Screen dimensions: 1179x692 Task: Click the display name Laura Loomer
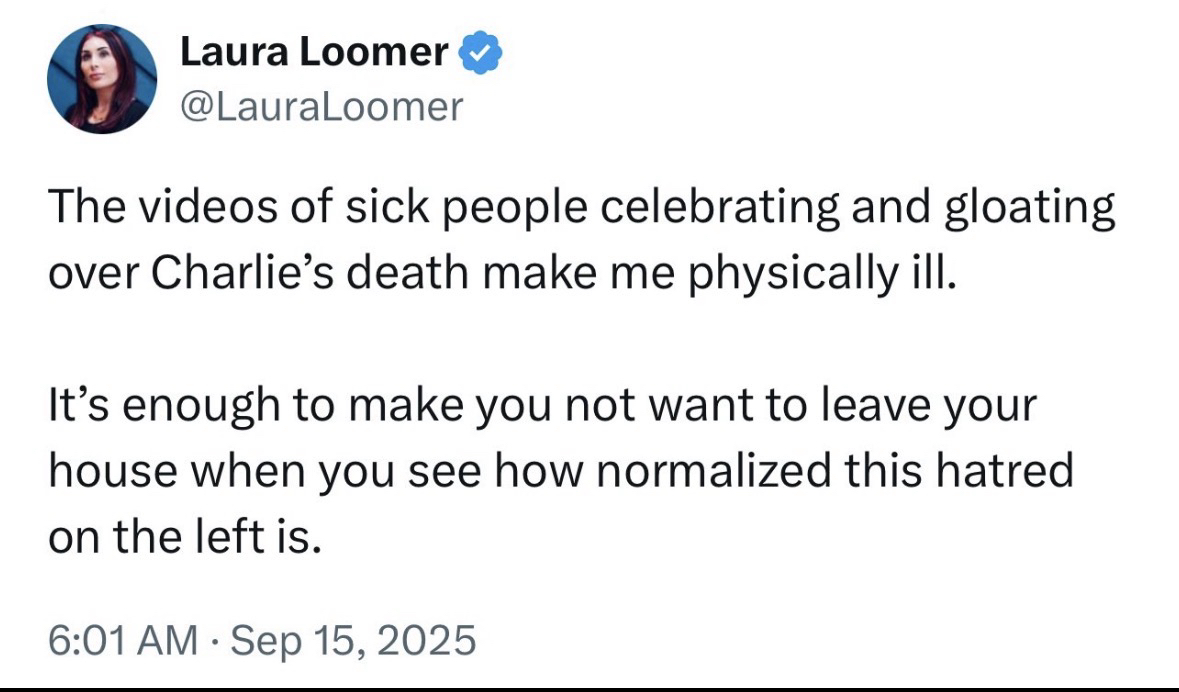click(314, 53)
